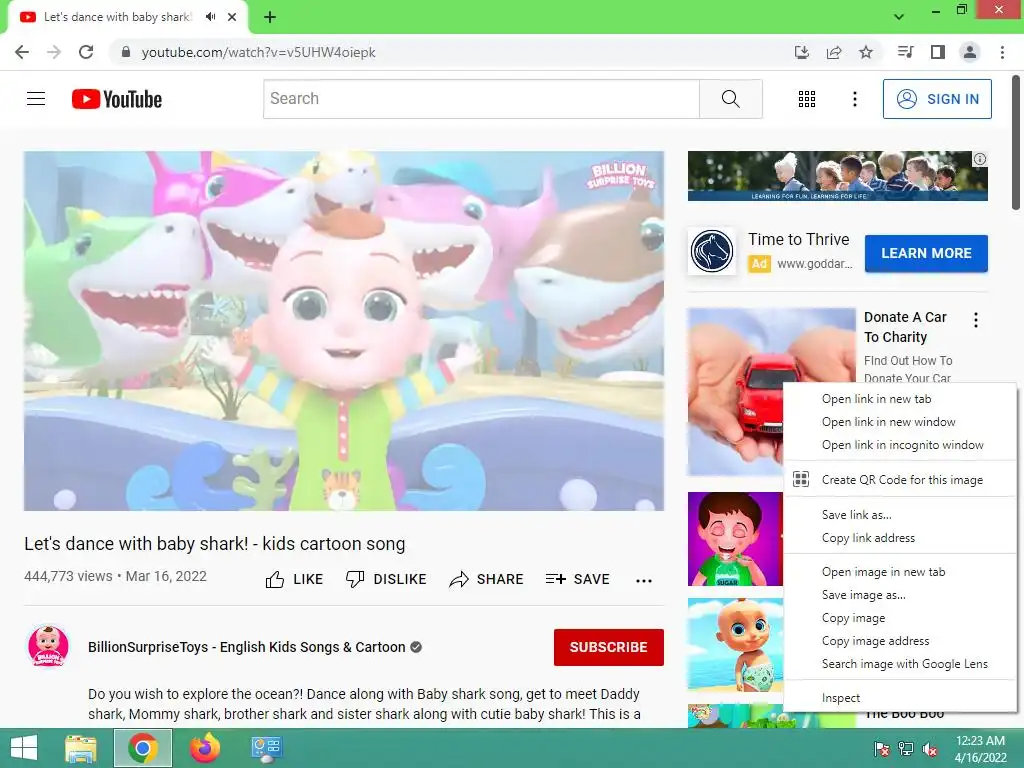
Task: Toggle the Chrome side panel icon
Action: pos(938,52)
